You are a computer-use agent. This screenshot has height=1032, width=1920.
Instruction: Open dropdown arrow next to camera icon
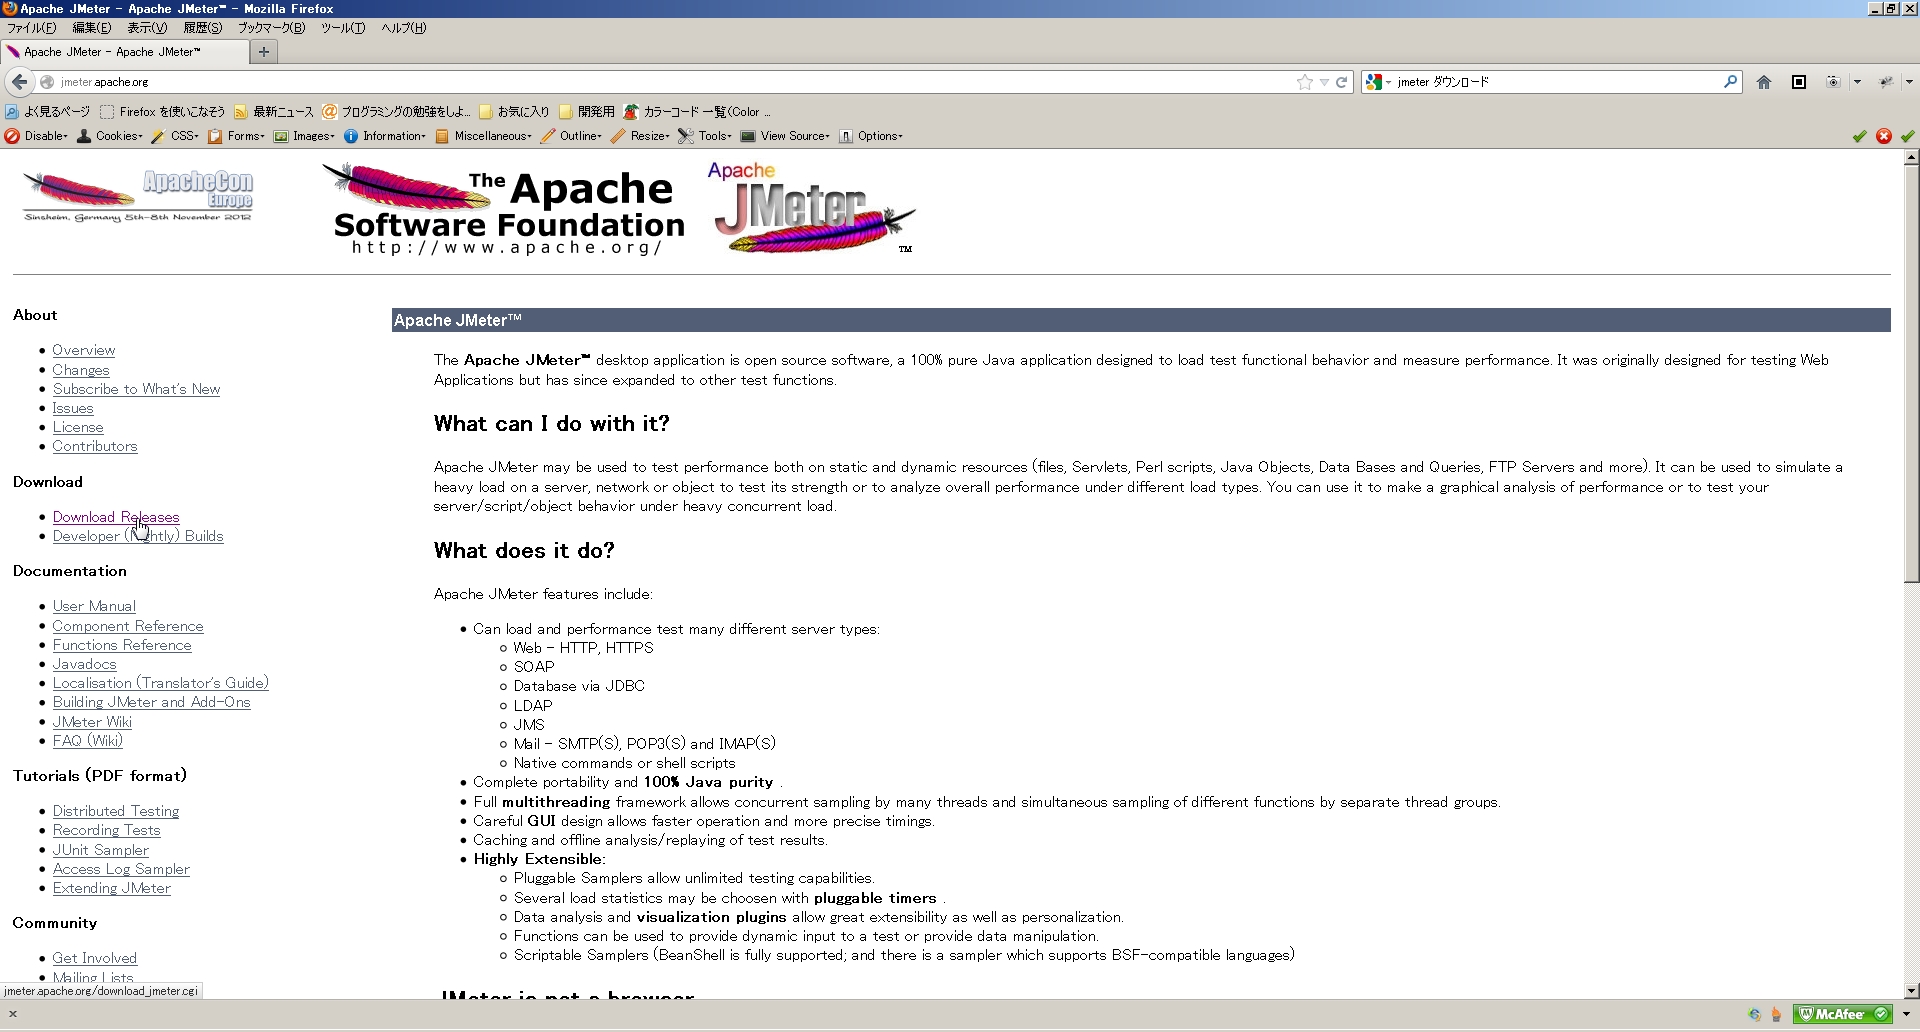tap(1857, 82)
